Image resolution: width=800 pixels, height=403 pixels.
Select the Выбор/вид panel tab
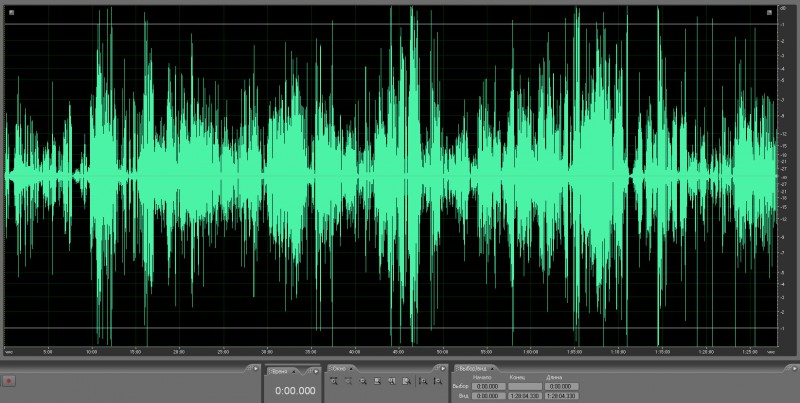(x=473, y=368)
